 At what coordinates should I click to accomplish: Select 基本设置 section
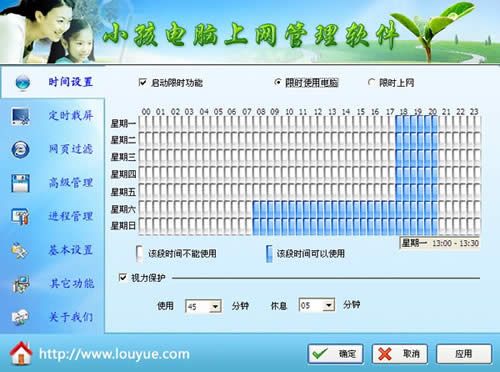[x=70, y=250]
